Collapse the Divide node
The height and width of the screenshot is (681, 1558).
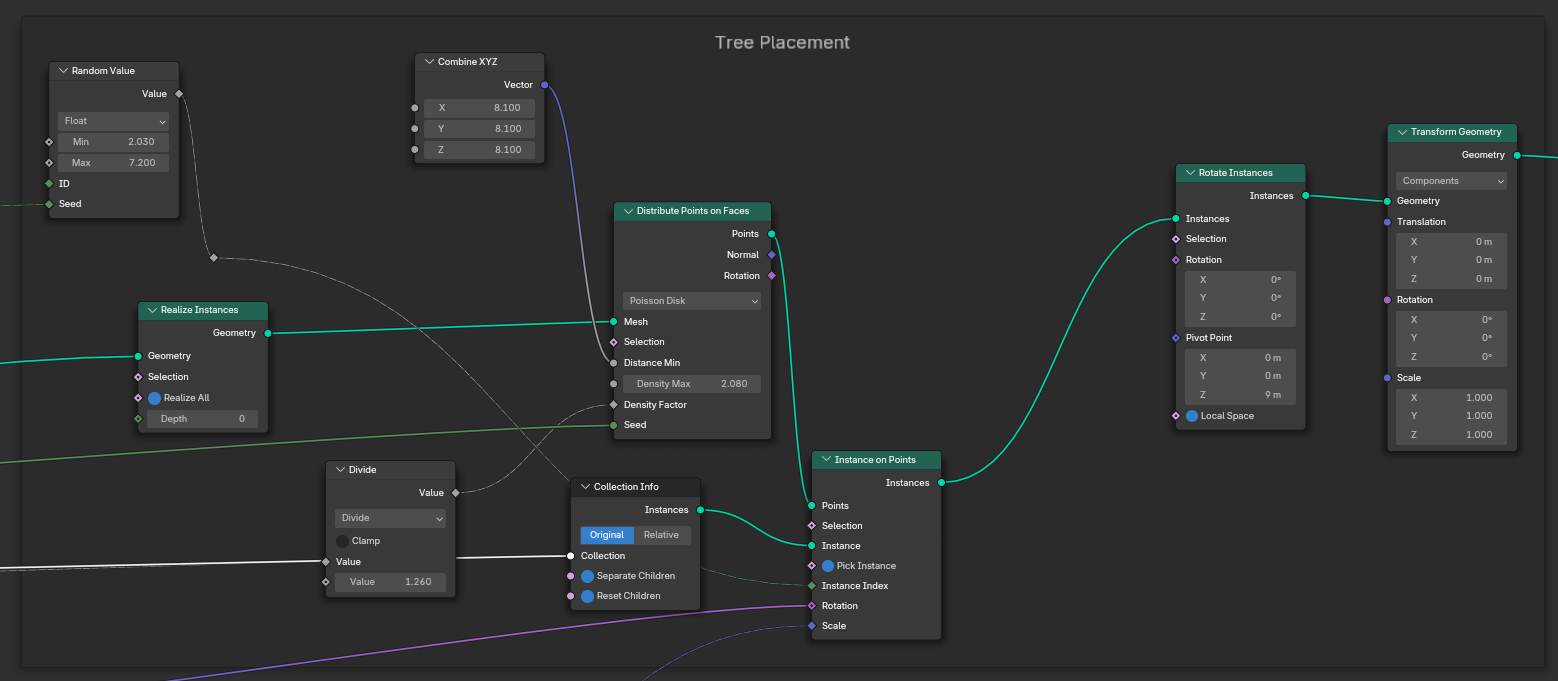[x=340, y=470]
